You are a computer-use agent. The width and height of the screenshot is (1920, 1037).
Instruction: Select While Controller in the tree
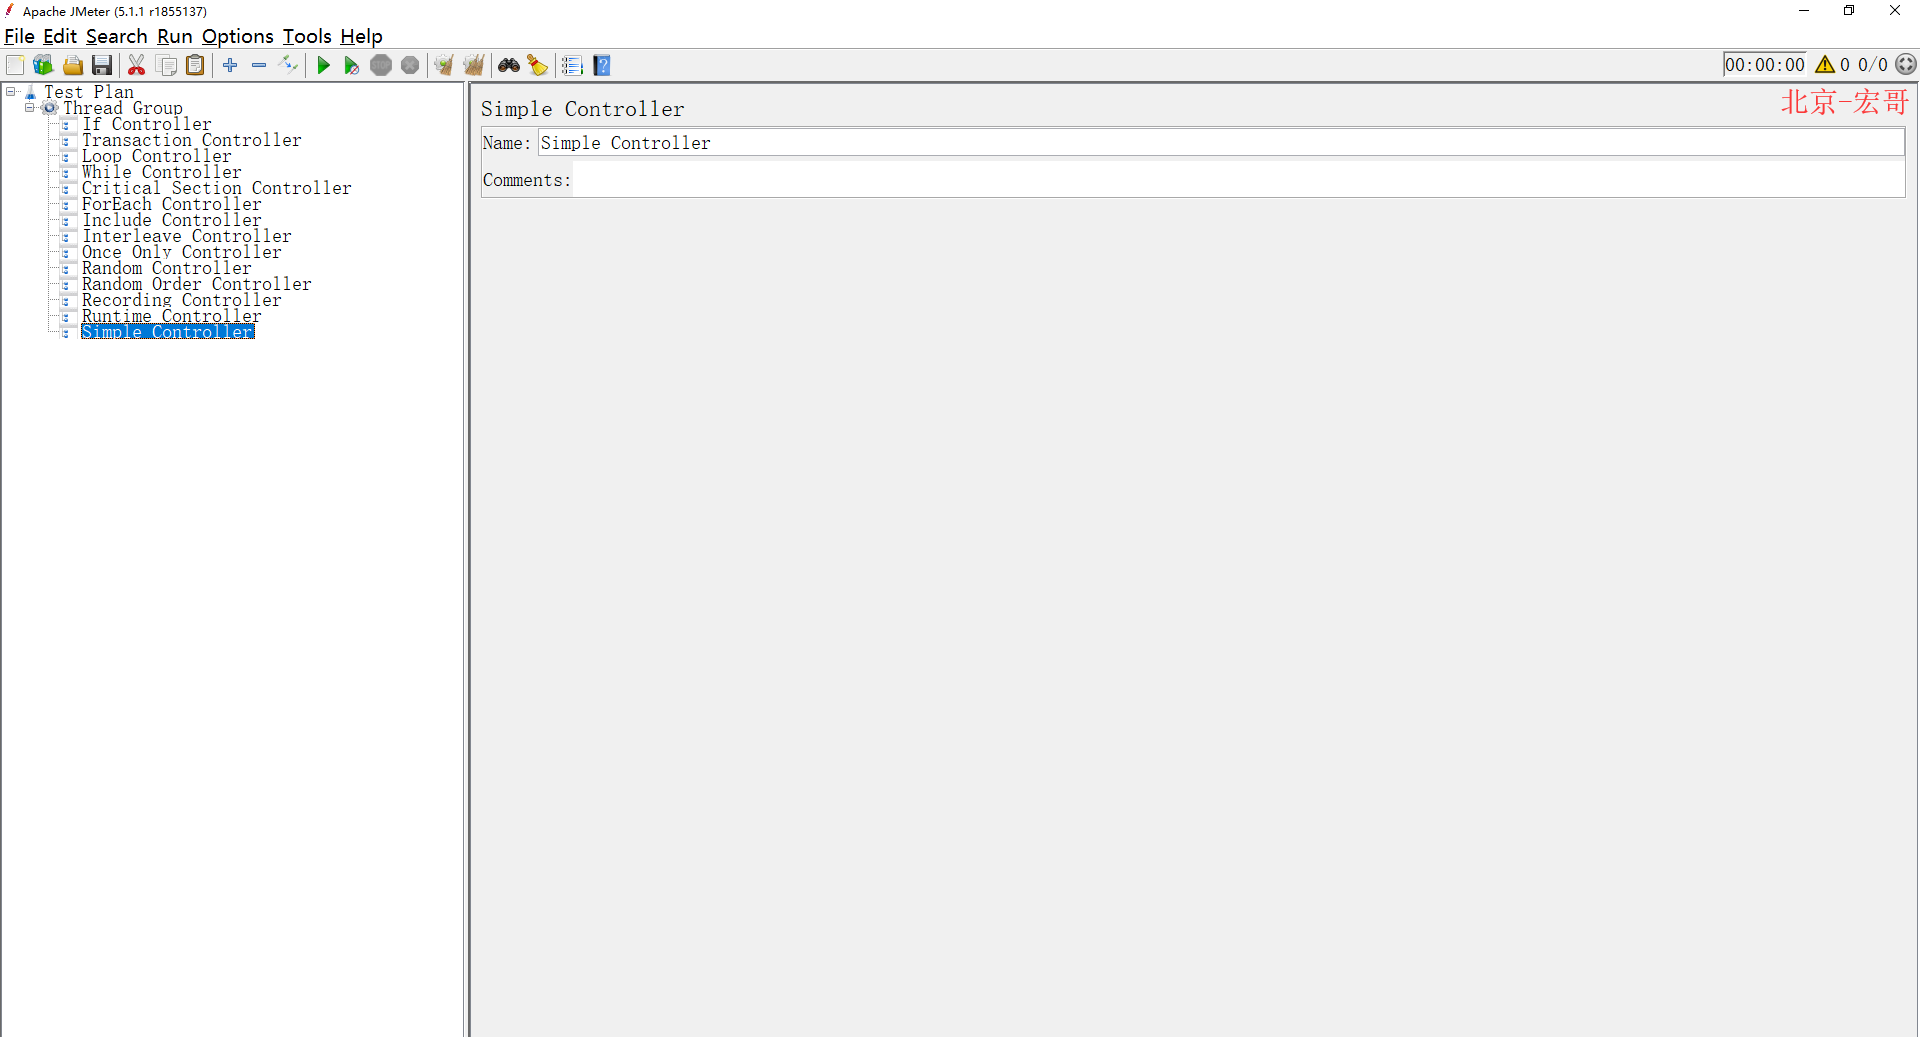pos(162,172)
